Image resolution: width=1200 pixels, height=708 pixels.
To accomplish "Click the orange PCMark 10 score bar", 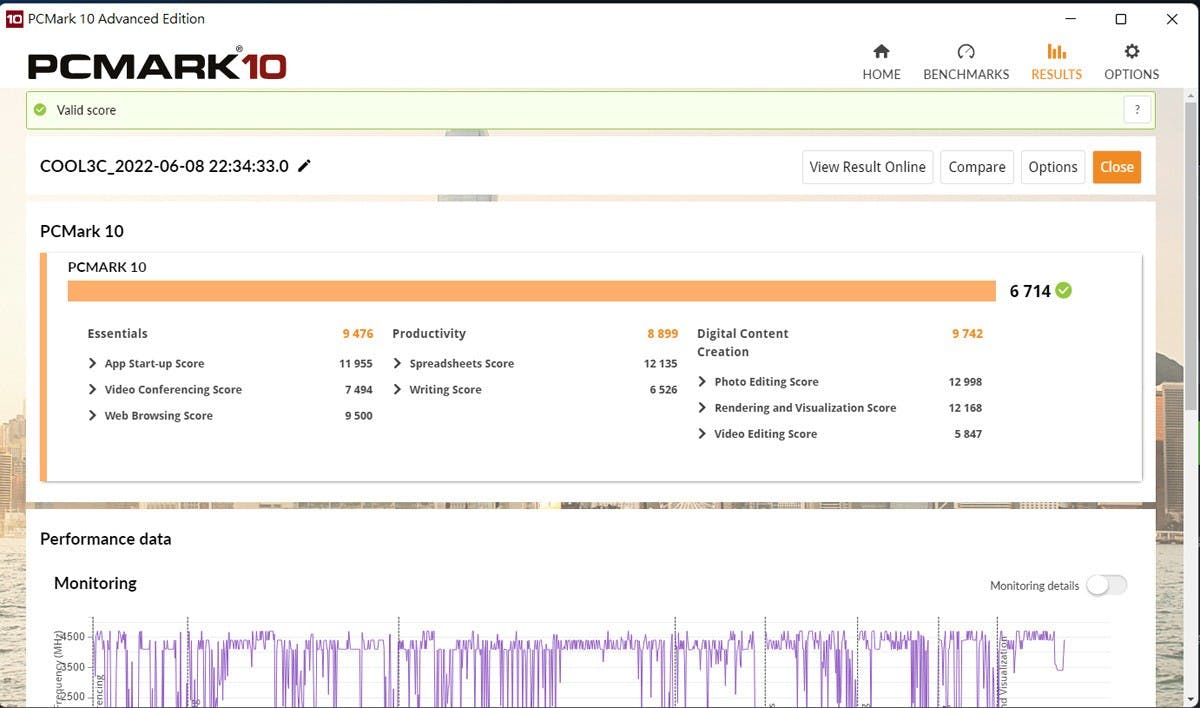I will click(x=531, y=291).
